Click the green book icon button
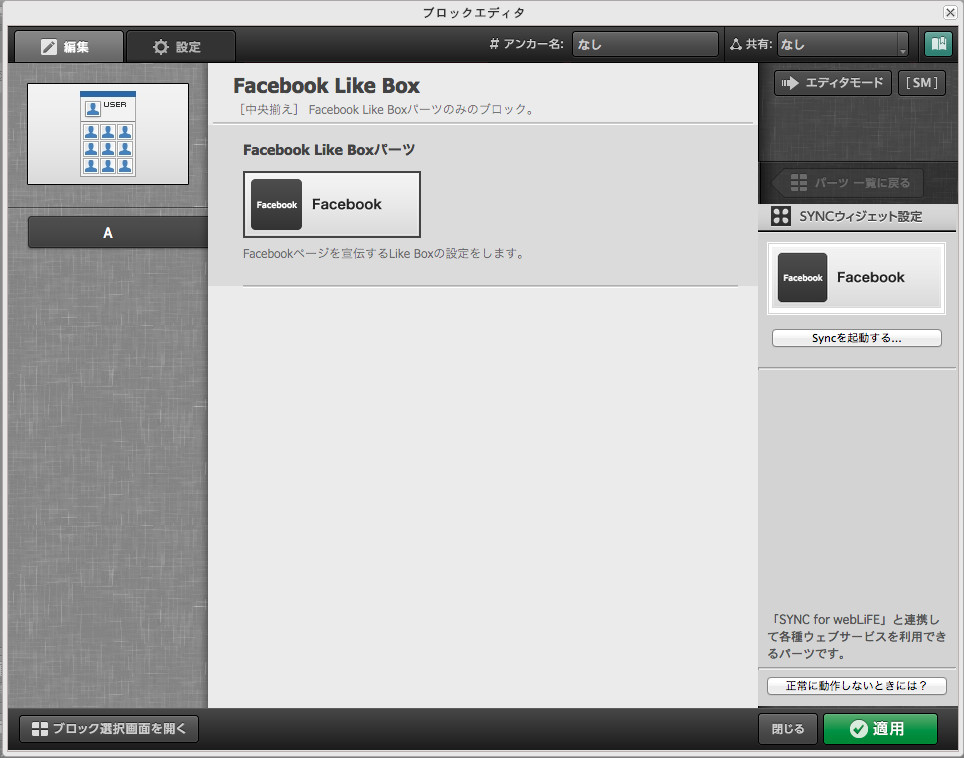Screen dimensions: 964x758 (938, 44)
